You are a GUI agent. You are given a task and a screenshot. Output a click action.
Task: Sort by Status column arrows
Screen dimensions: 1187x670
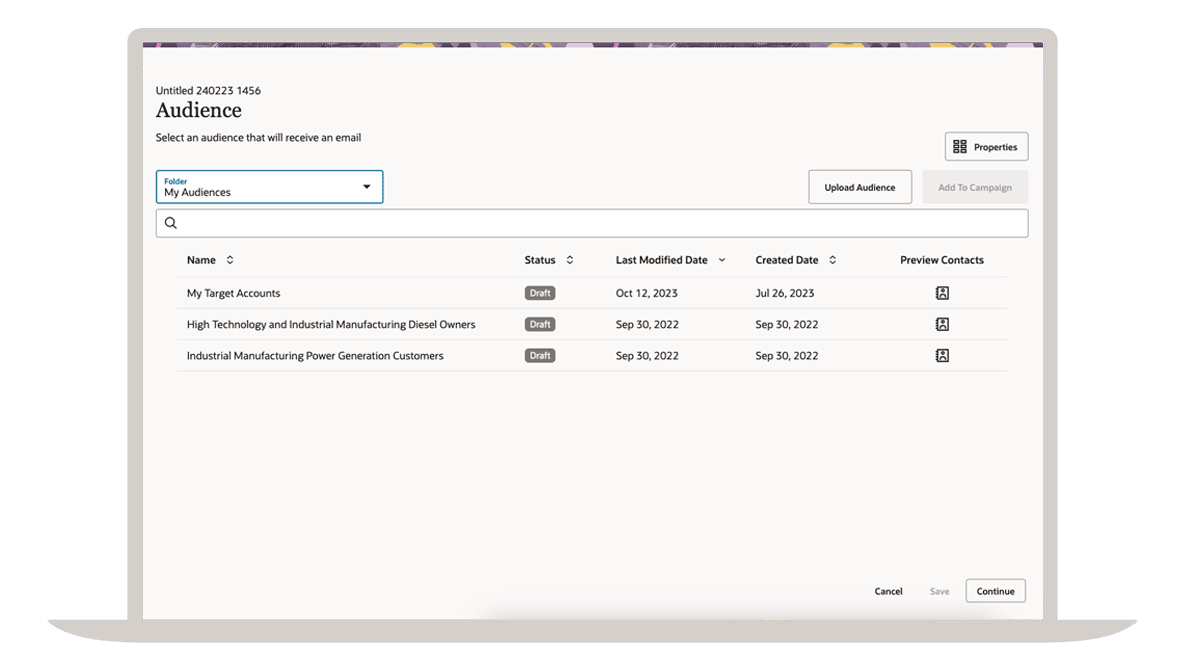(570, 260)
